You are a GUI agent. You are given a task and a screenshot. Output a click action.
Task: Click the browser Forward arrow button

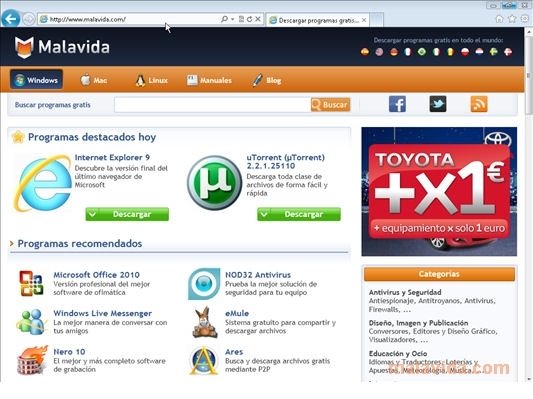(29, 19)
